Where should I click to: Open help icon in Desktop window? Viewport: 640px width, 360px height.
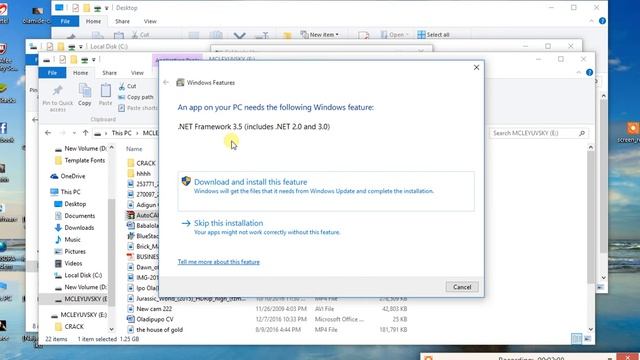click(602, 21)
